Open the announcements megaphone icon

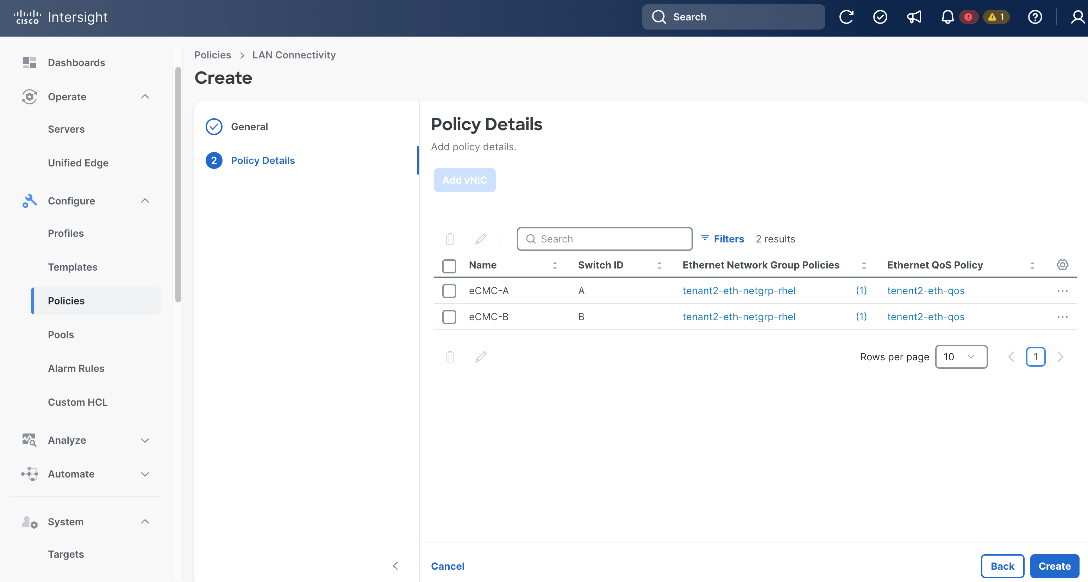tap(914, 17)
